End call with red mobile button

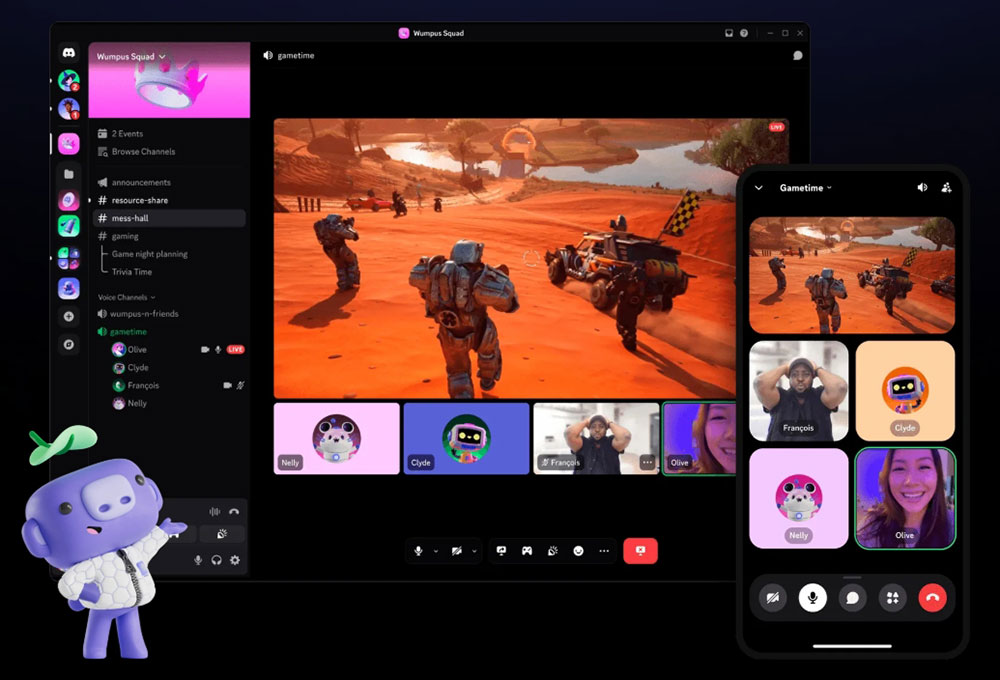point(932,598)
